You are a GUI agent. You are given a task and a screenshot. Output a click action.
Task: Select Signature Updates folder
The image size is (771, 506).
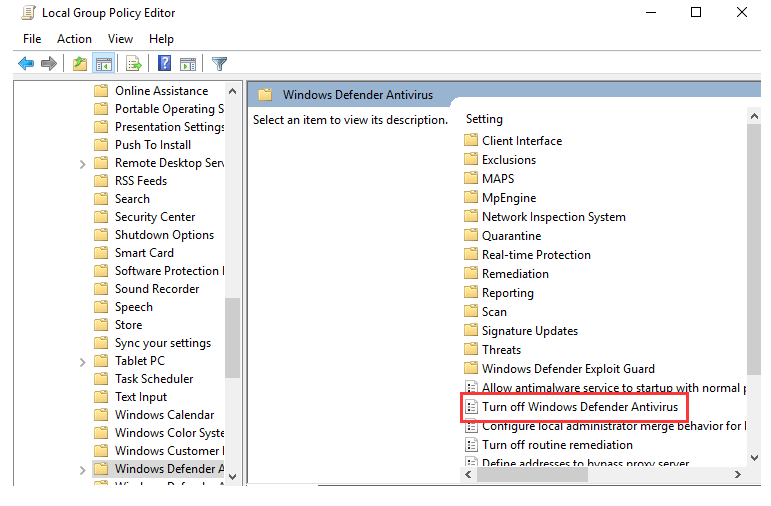point(530,331)
